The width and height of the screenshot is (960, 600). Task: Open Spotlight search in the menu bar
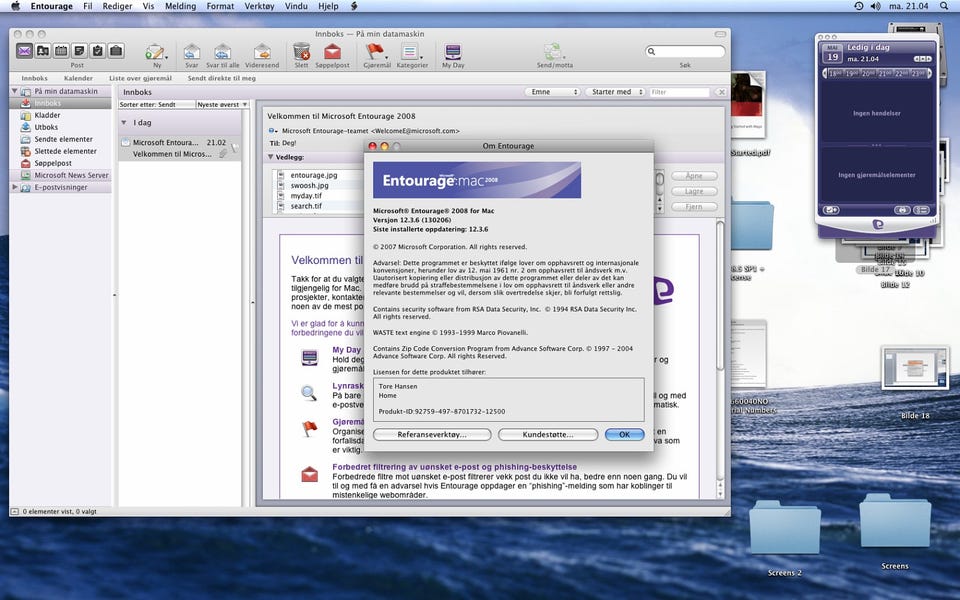pyautogui.click(x=944, y=6)
